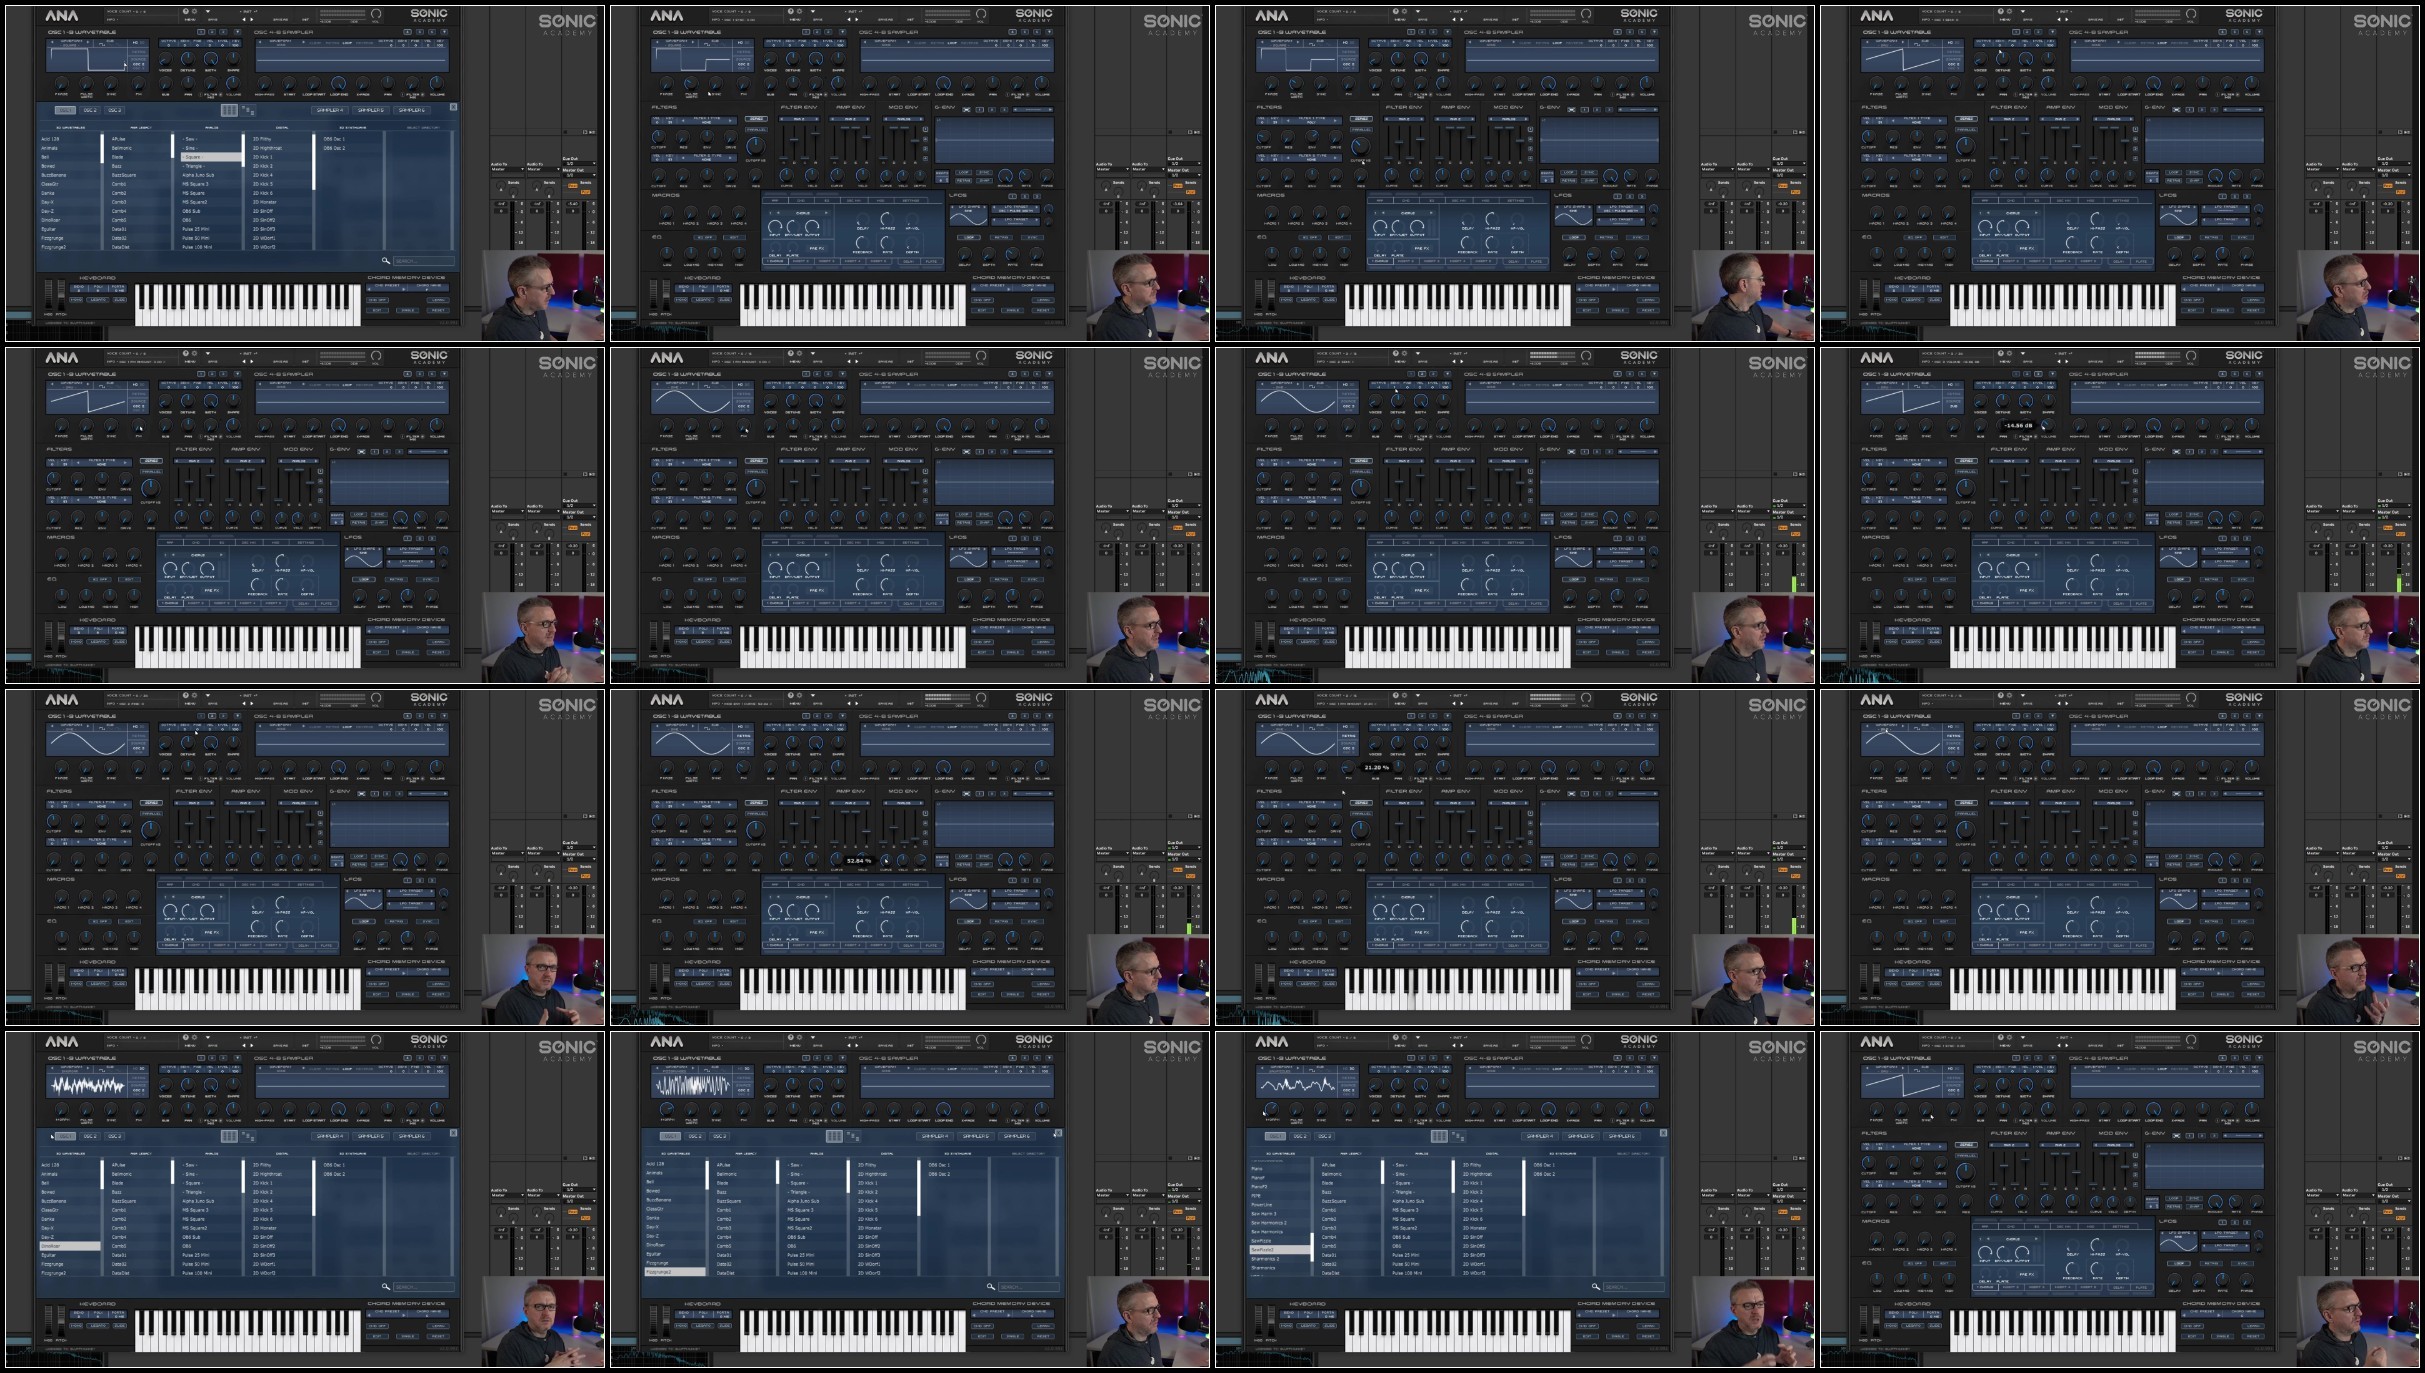Click next-waveform arrow above the jagged DinoRoar waveform

[88, 1068]
